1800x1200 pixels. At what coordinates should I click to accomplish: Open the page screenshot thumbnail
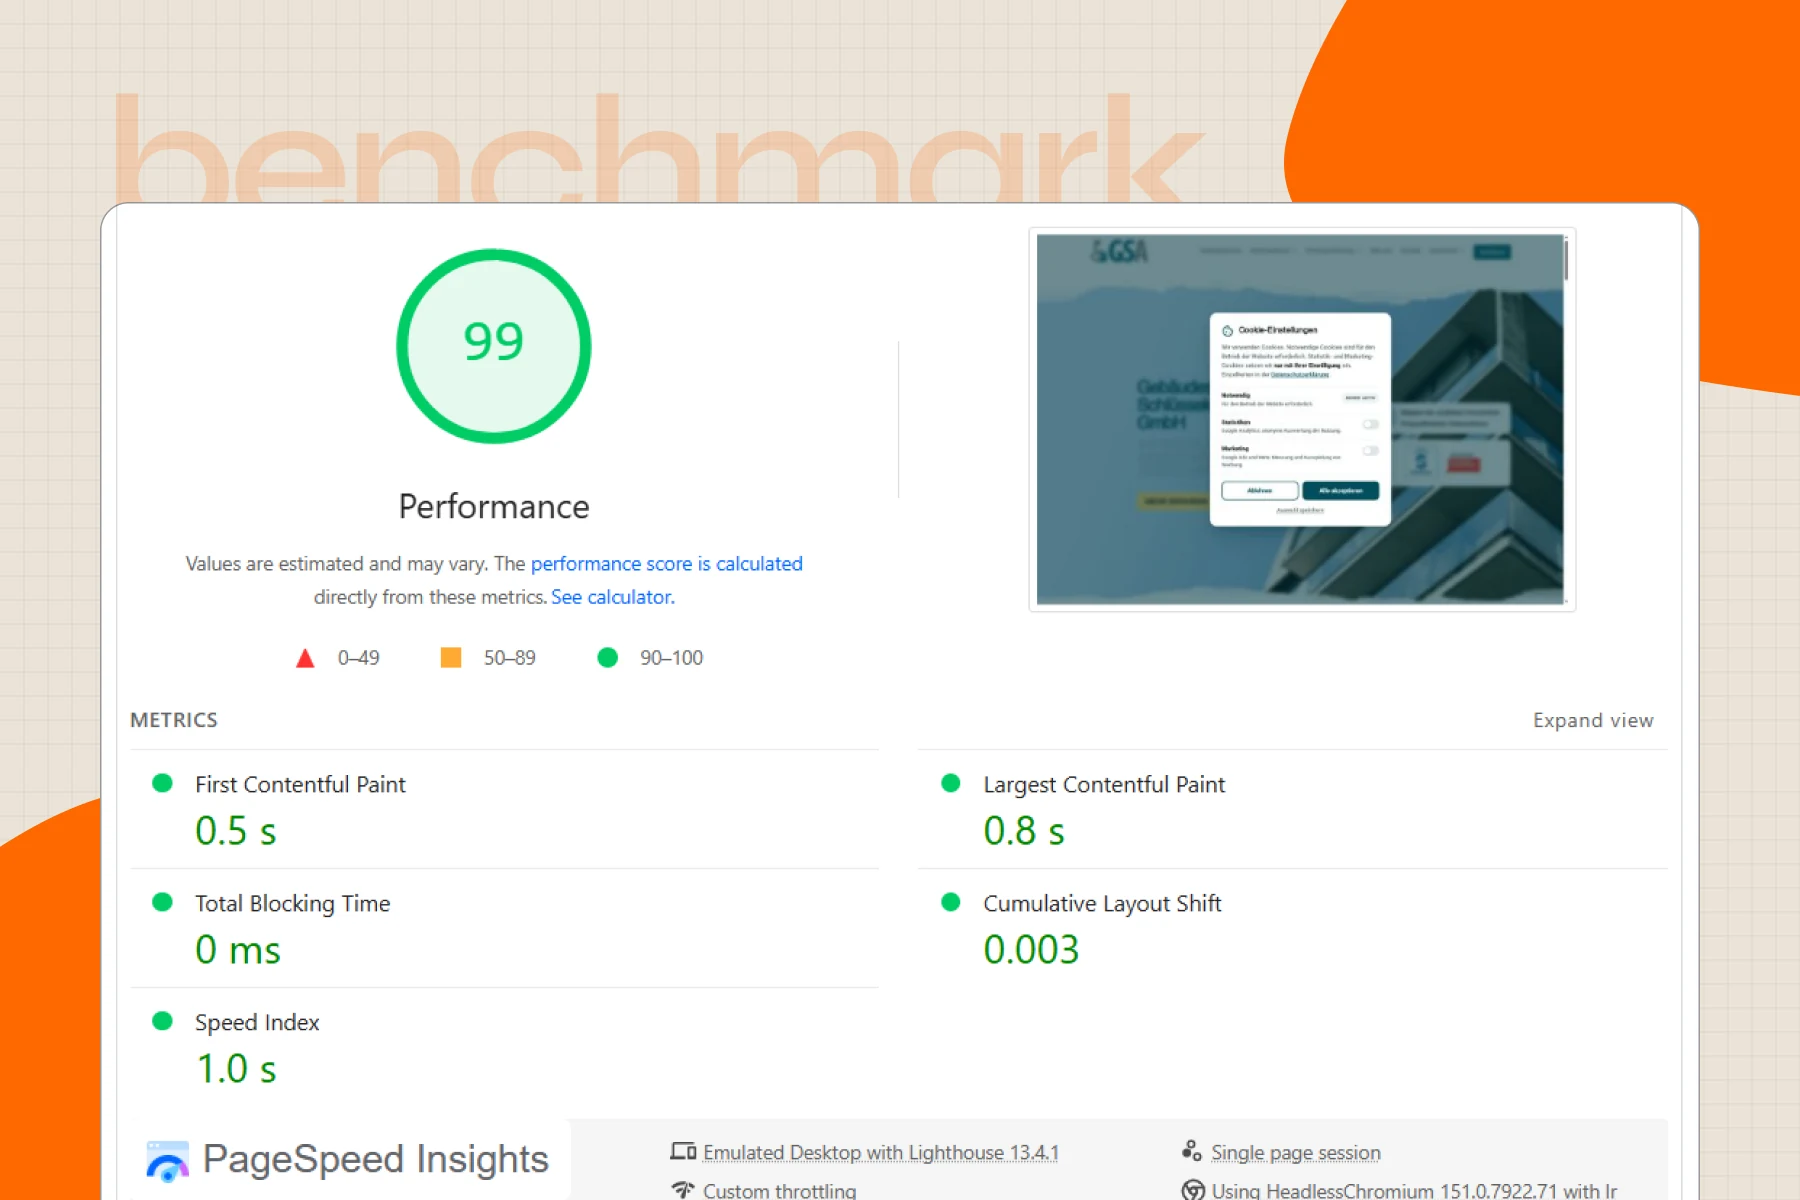(x=1302, y=419)
